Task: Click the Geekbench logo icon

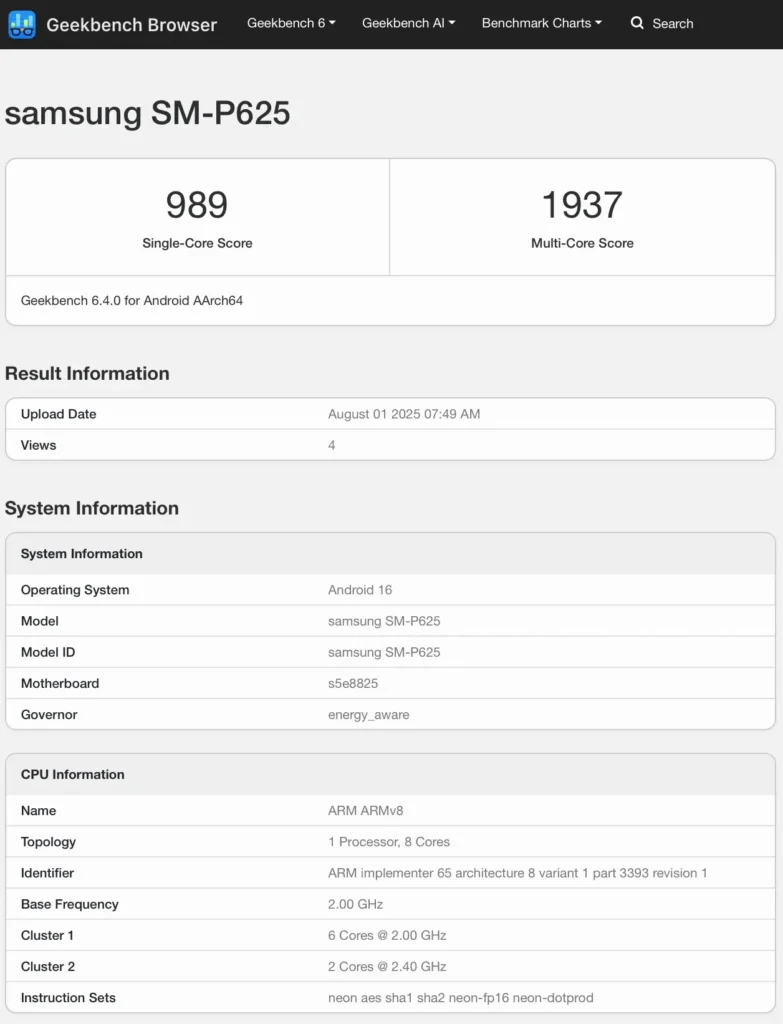Action: pyautogui.click(x=22, y=25)
